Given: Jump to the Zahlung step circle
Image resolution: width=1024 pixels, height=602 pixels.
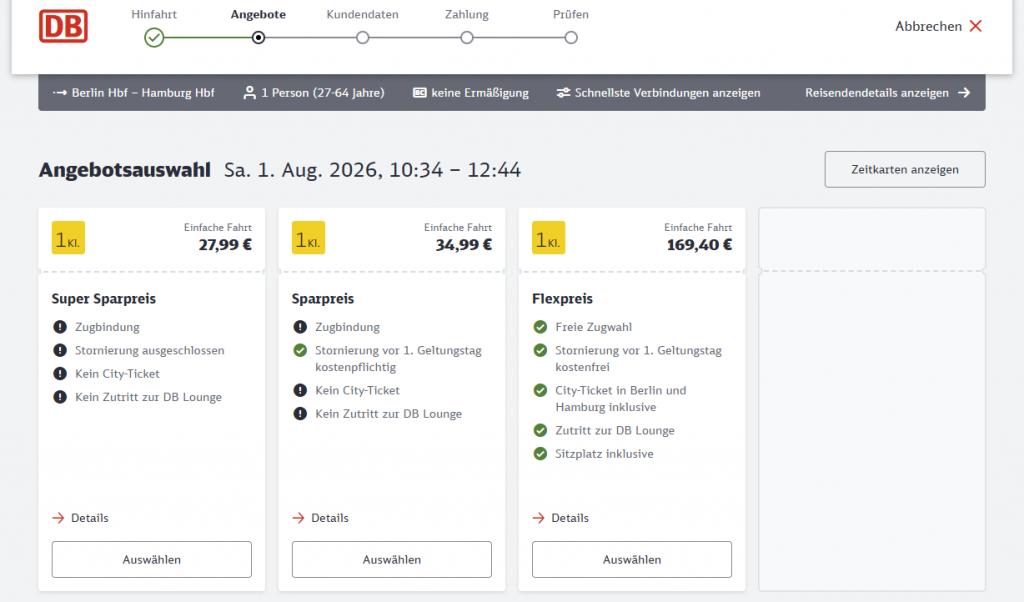Looking at the screenshot, I should (x=466, y=38).
